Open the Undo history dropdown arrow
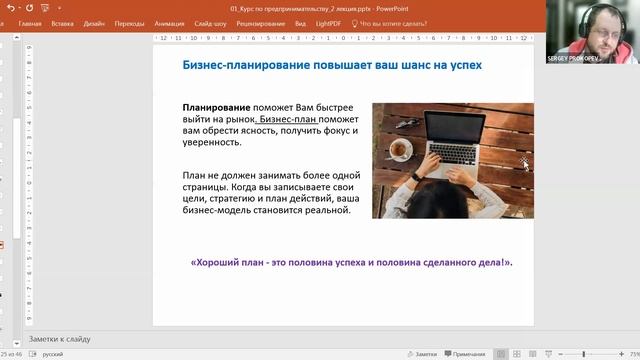 point(20,8)
